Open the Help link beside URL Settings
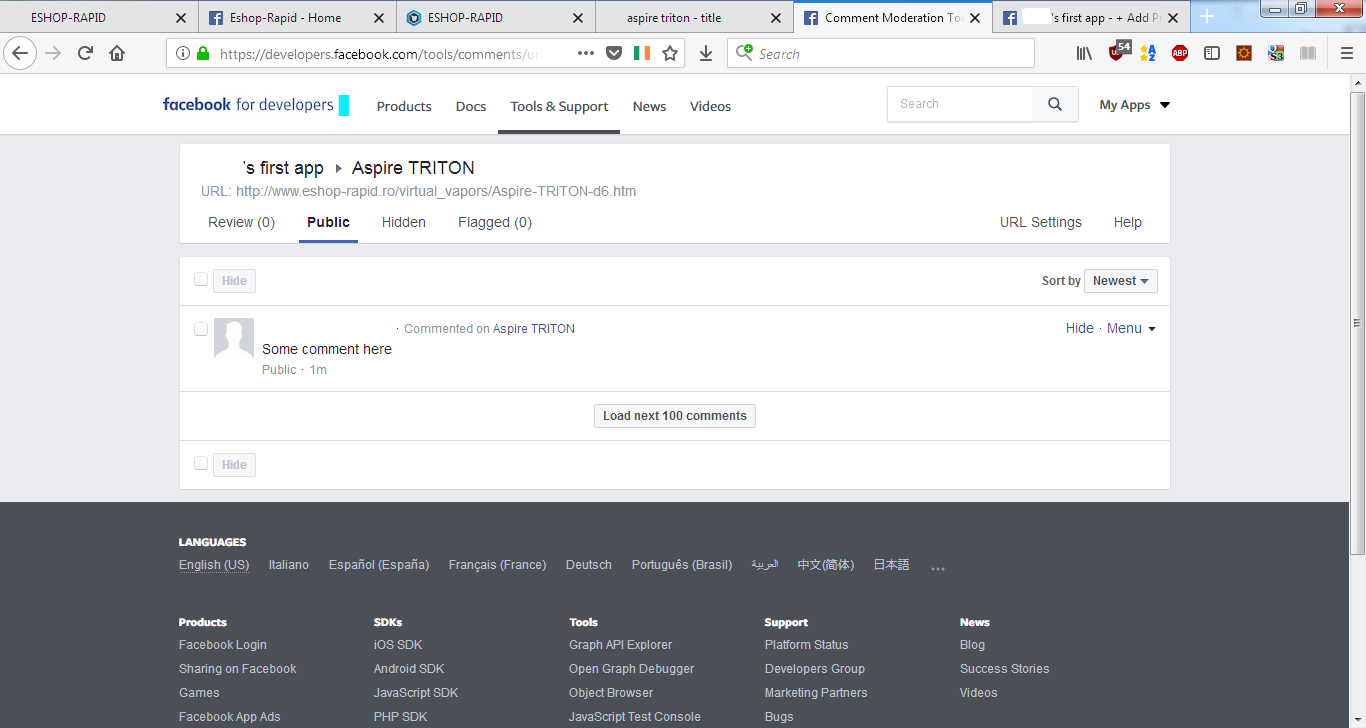1366x728 pixels. [1128, 222]
